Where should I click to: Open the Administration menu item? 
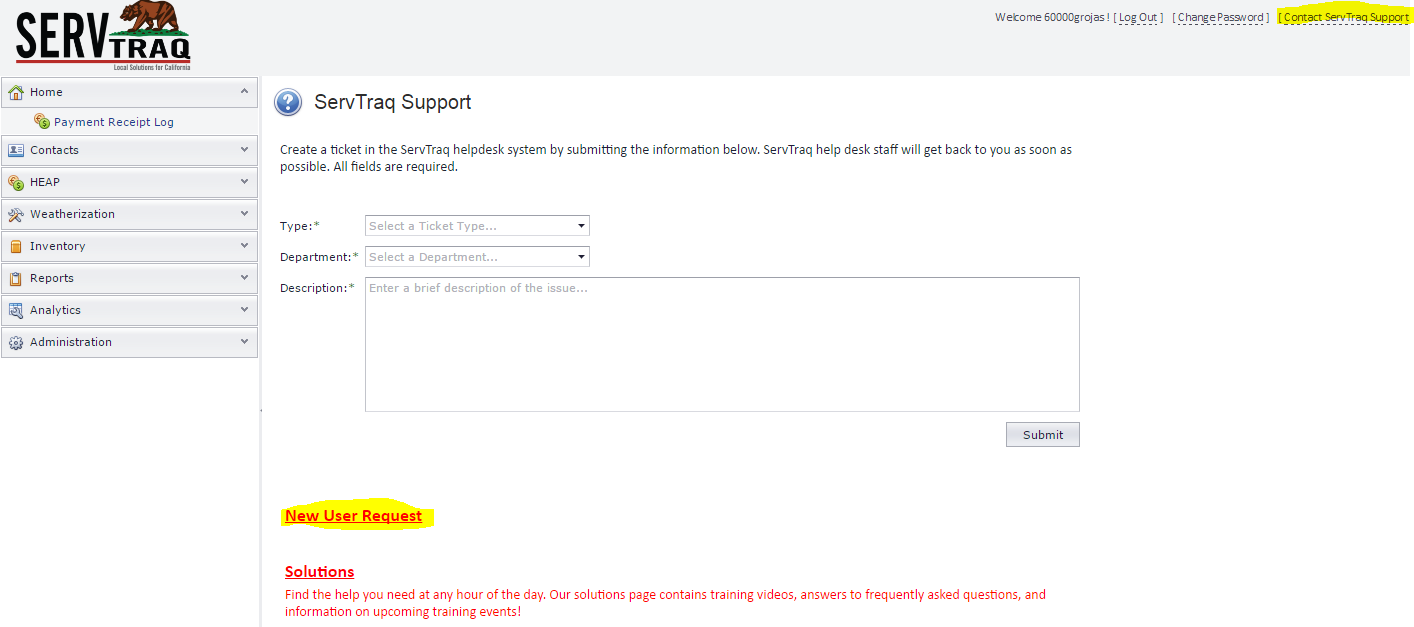(129, 342)
